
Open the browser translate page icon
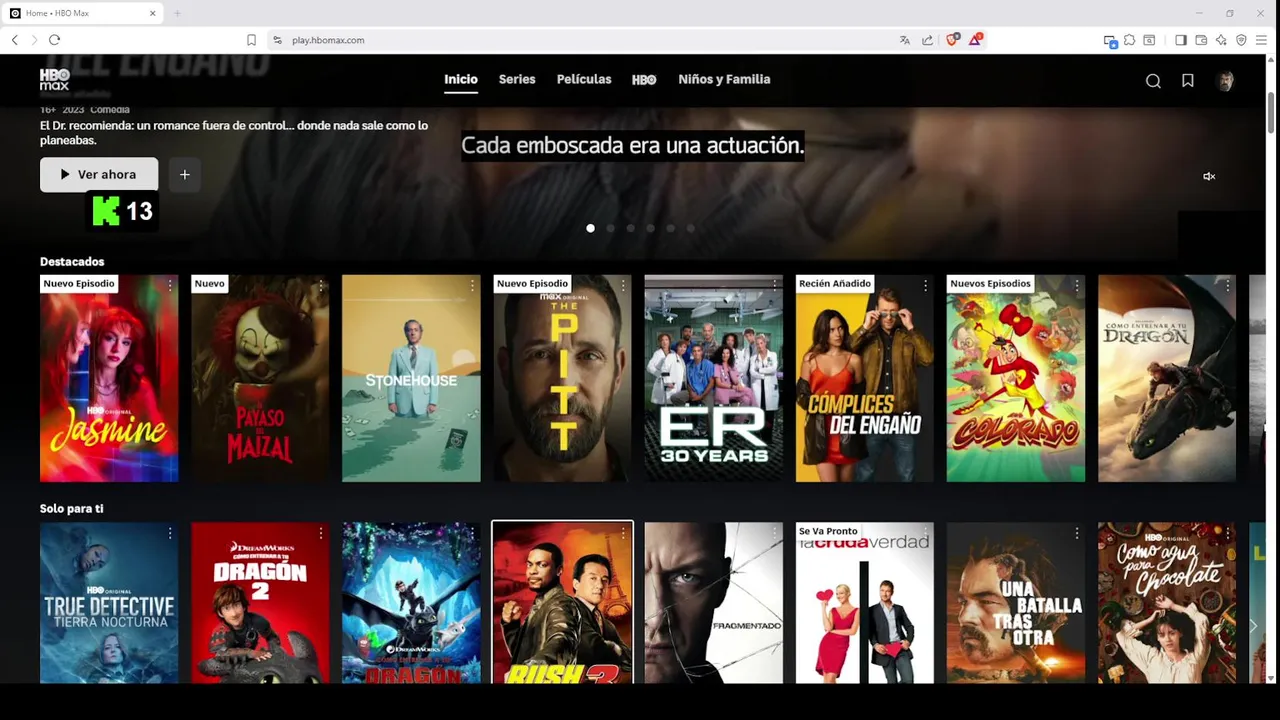(905, 40)
